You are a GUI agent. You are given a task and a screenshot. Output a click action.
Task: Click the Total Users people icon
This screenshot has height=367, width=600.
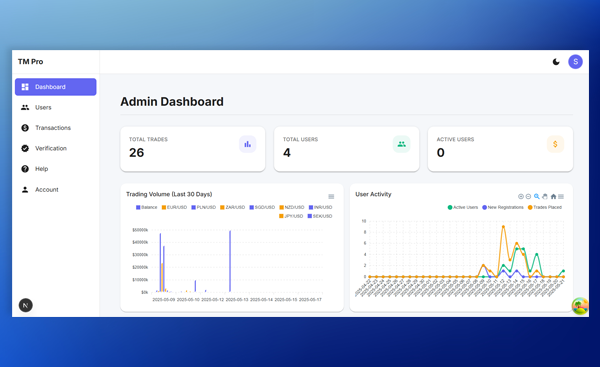pyautogui.click(x=401, y=144)
